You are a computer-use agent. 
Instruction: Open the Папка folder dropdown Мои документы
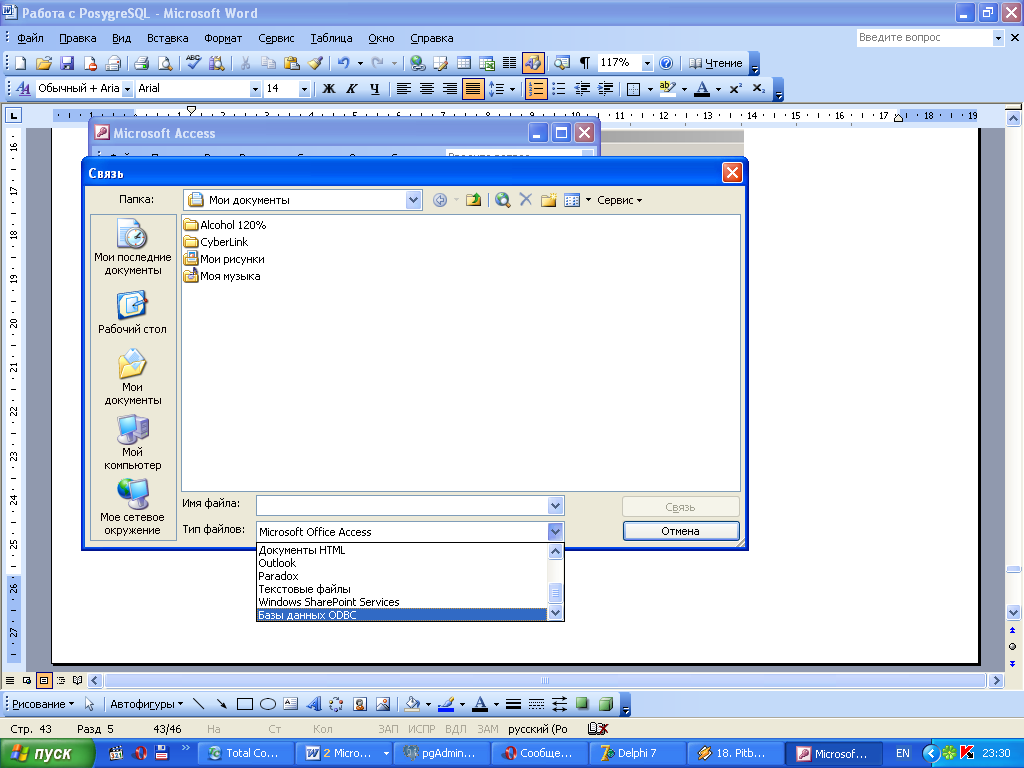tap(413, 200)
